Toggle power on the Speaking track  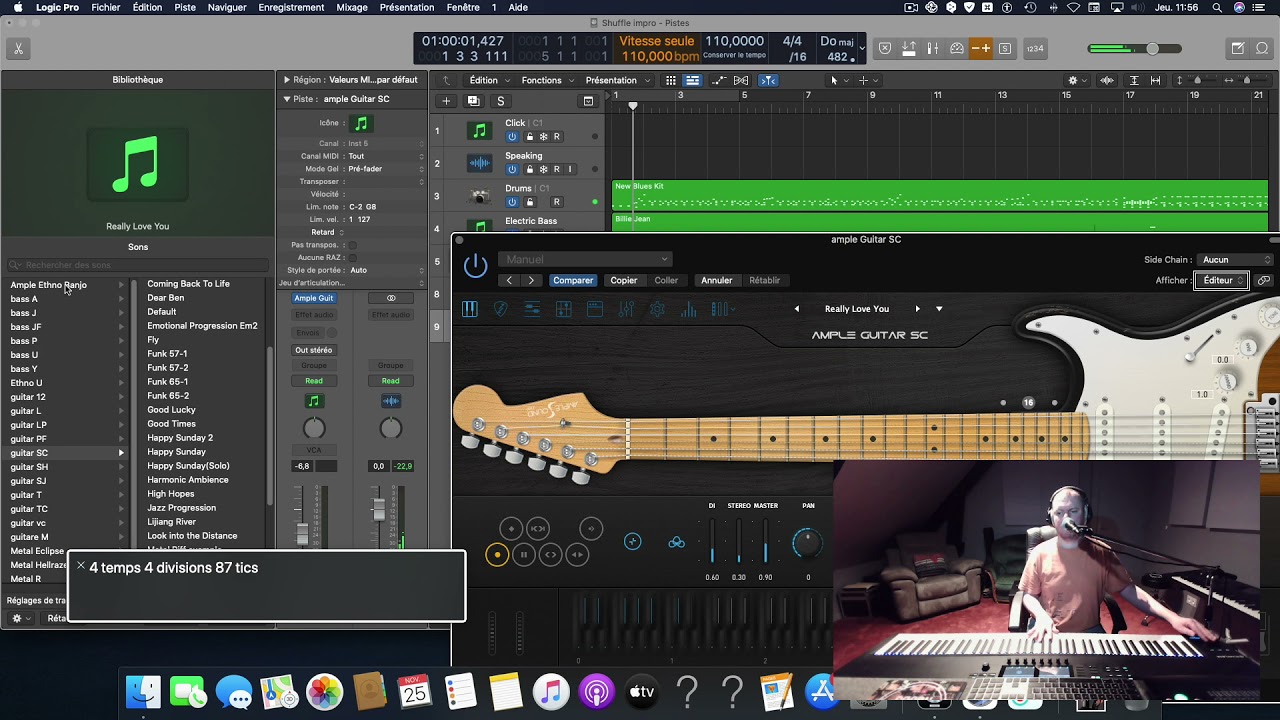pos(512,169)
